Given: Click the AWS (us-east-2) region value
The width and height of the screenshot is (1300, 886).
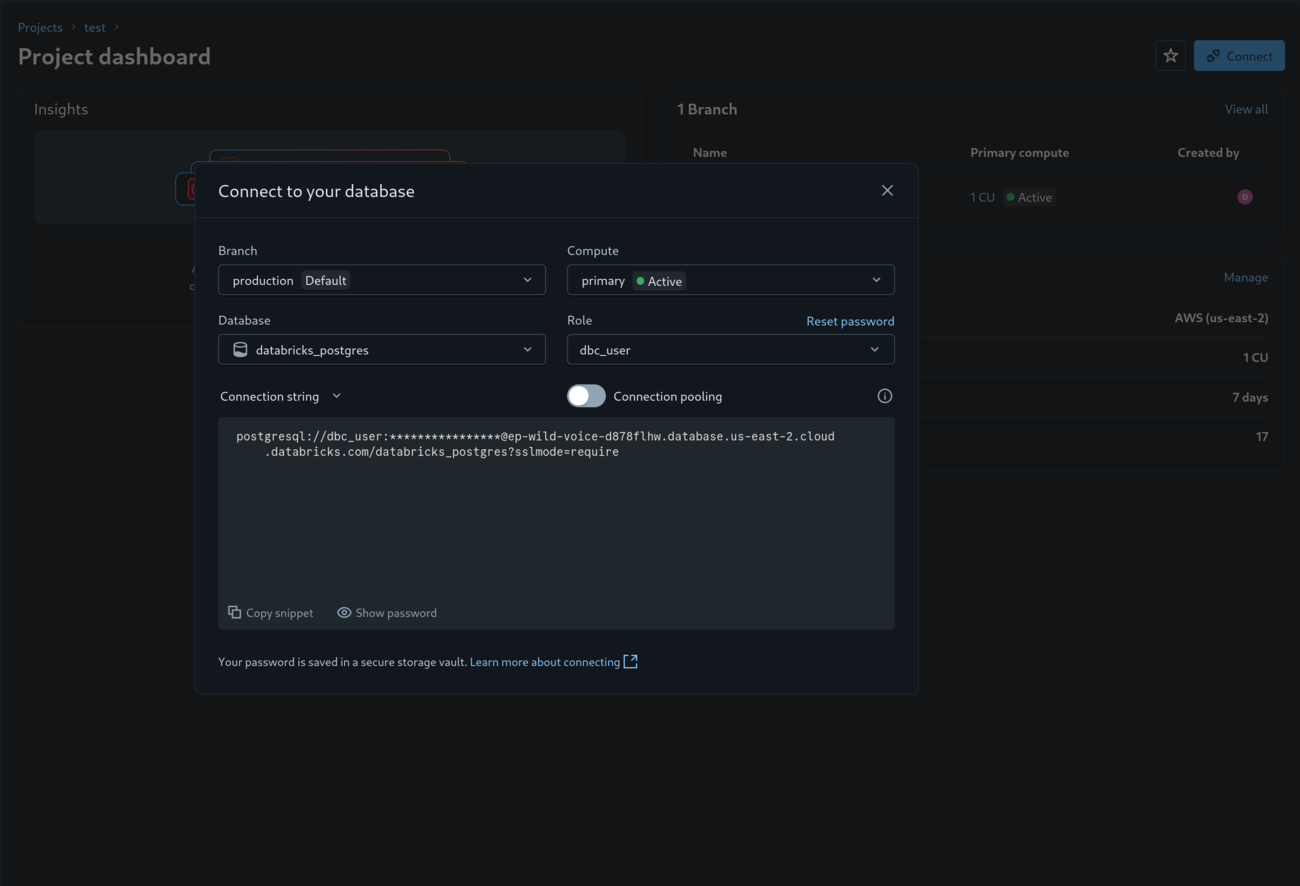Looking at the screenshot, I should pos(1221,318).
